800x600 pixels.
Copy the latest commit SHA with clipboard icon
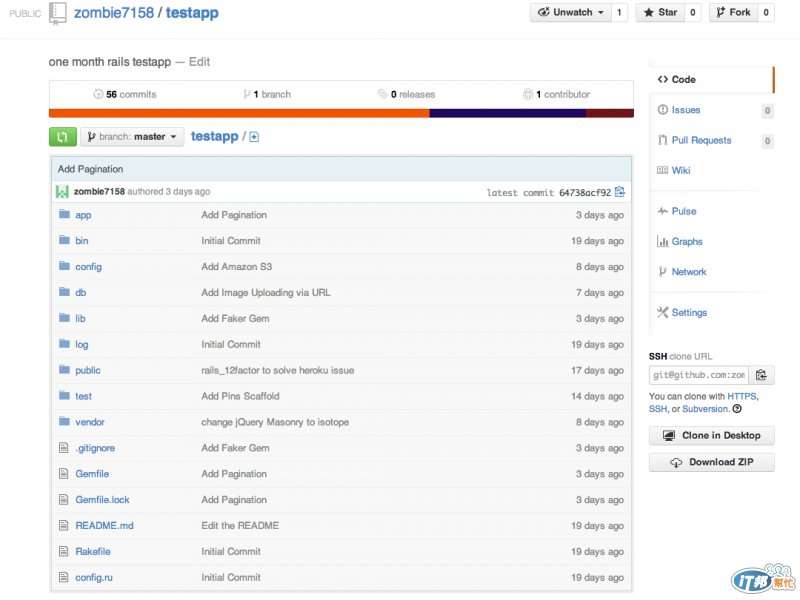620,192
